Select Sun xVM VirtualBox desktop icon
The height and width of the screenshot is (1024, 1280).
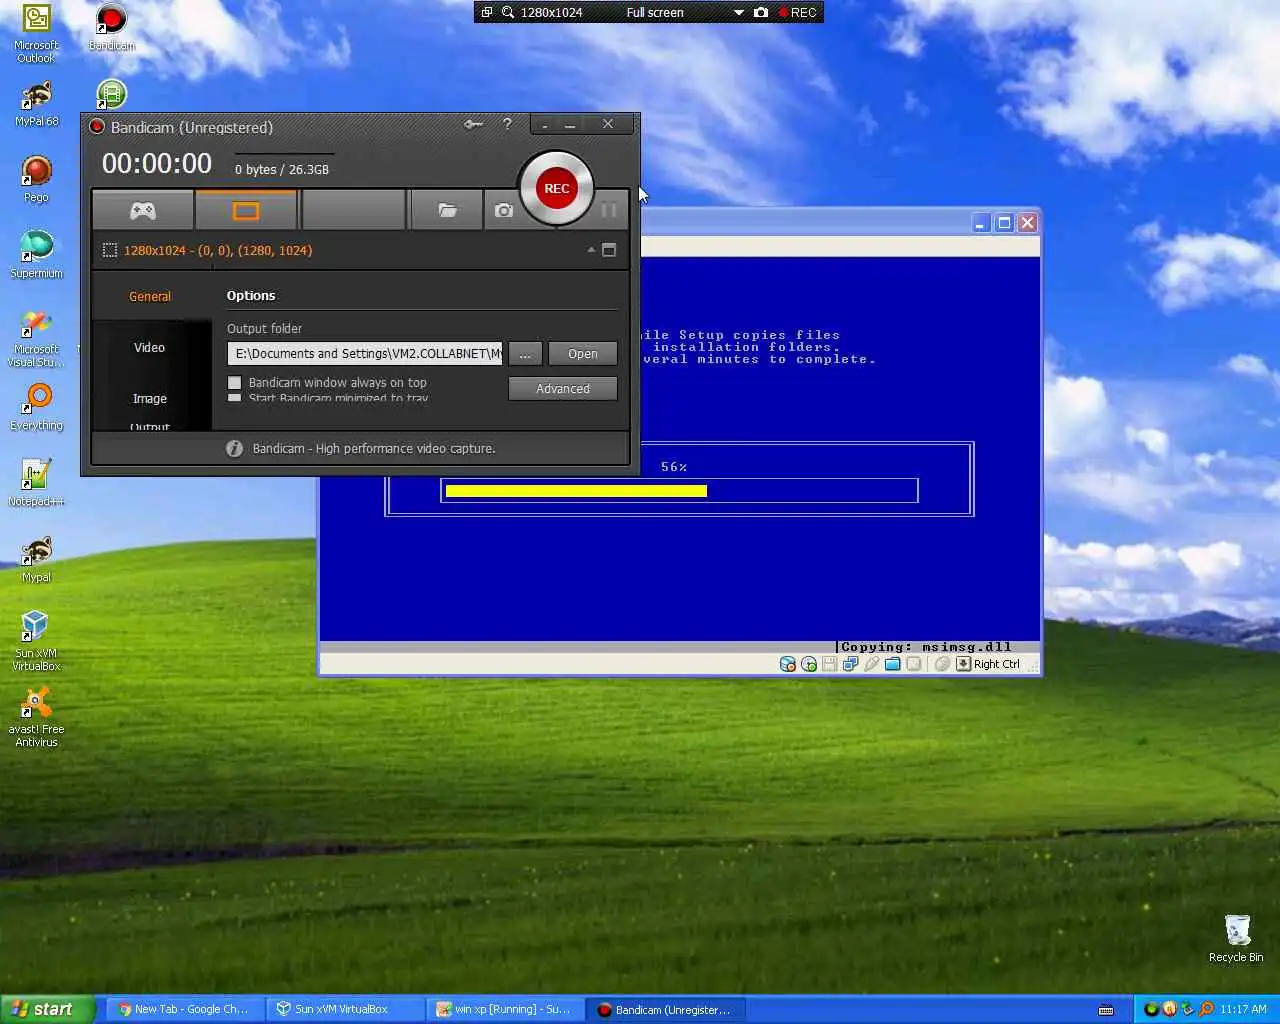36,641
